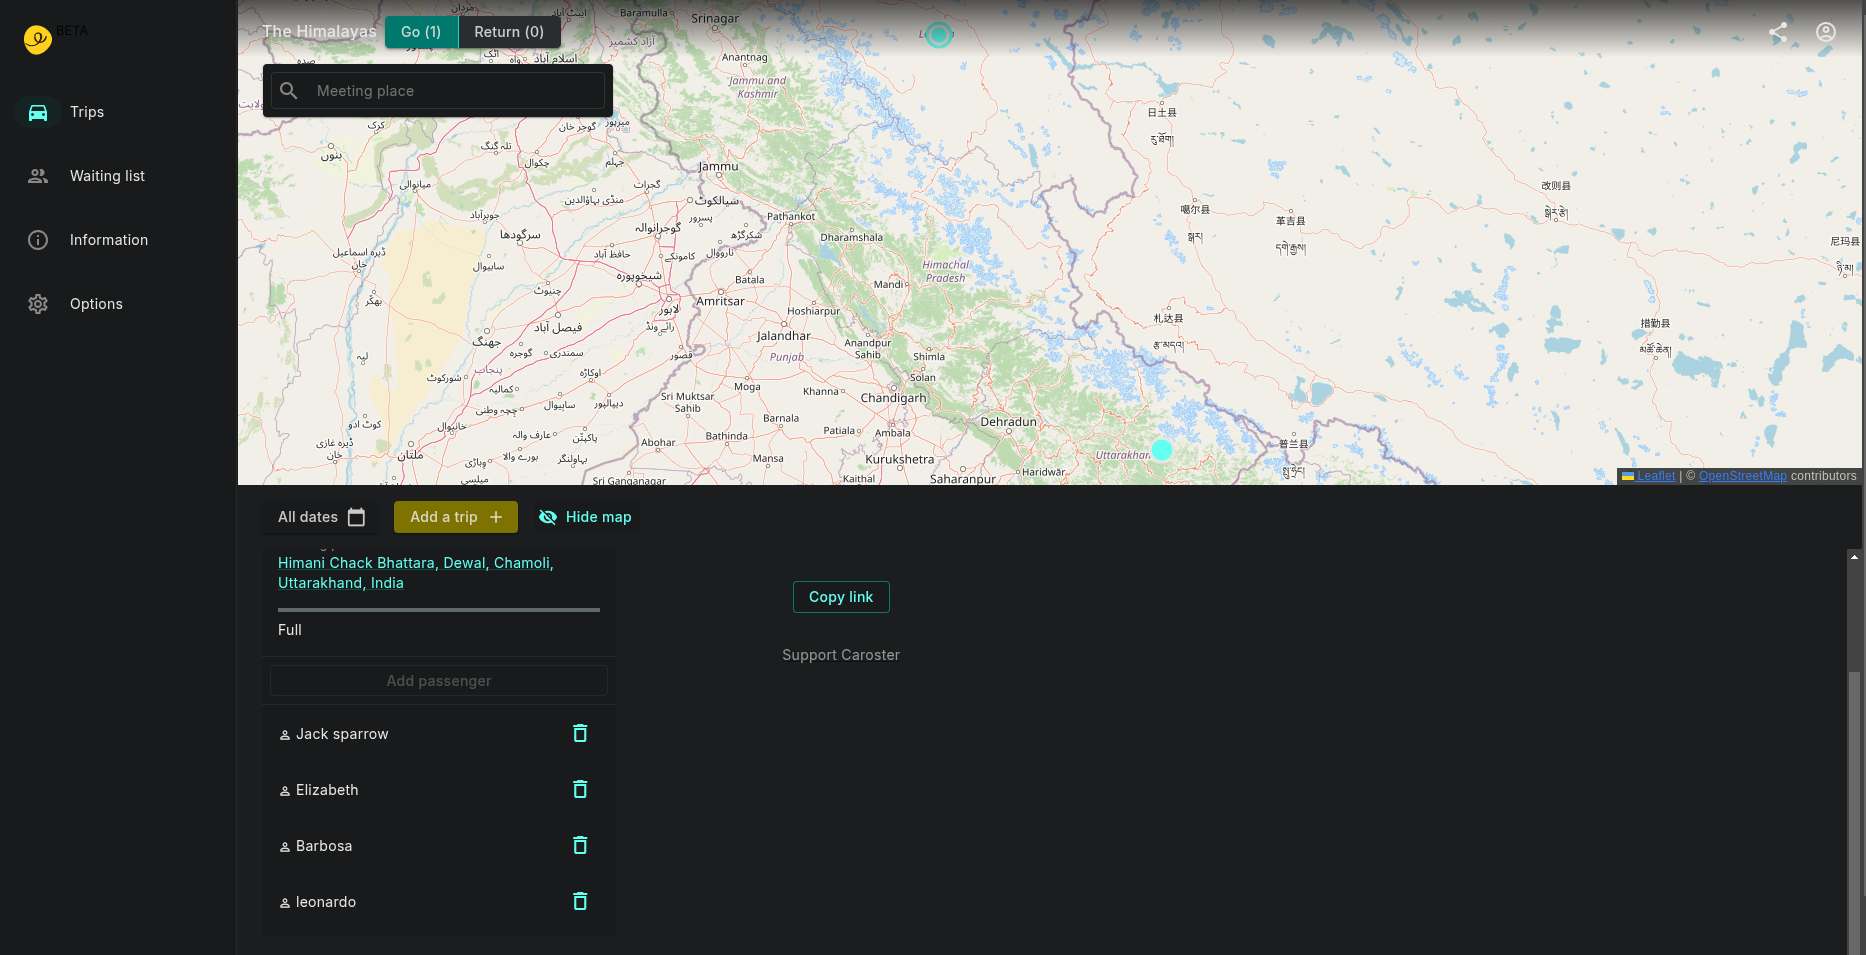
Task: Open the Options menu entry
Action: (96, 304)
